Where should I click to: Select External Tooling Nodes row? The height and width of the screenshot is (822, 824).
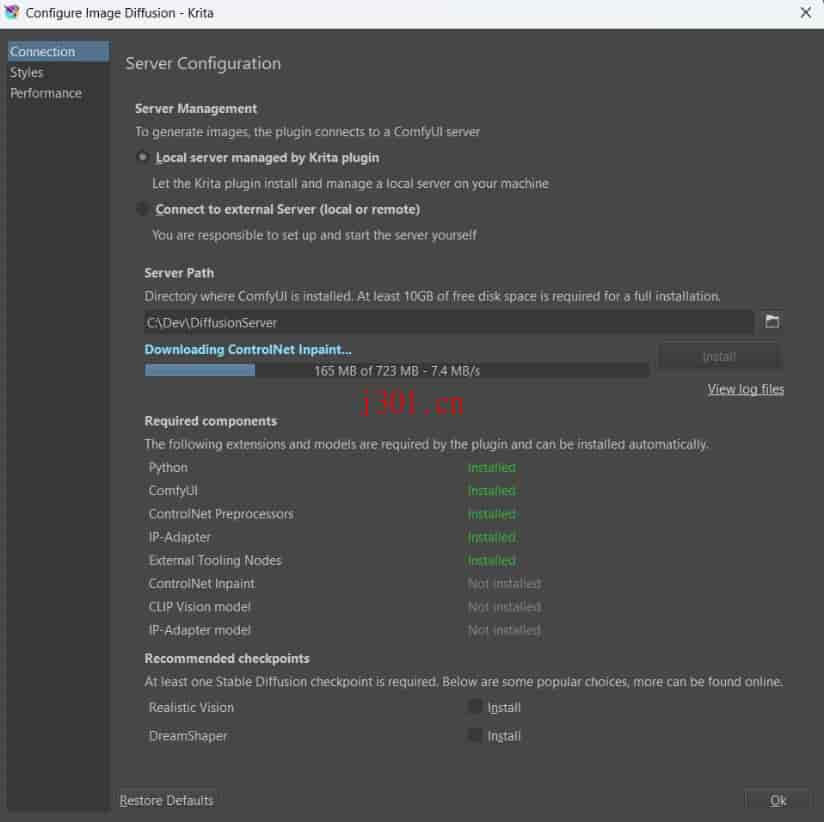point(332,560)
